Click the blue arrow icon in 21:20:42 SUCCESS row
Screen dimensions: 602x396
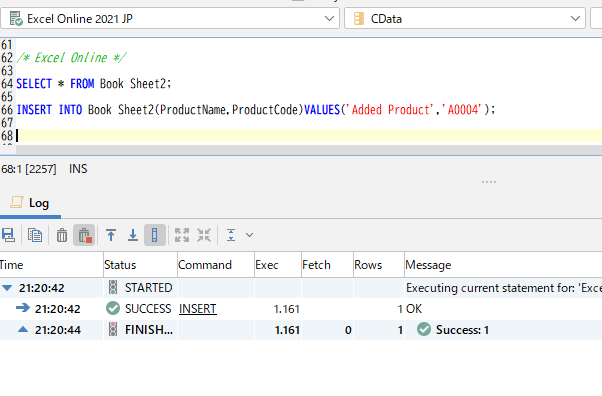click(x=23, y=308)
